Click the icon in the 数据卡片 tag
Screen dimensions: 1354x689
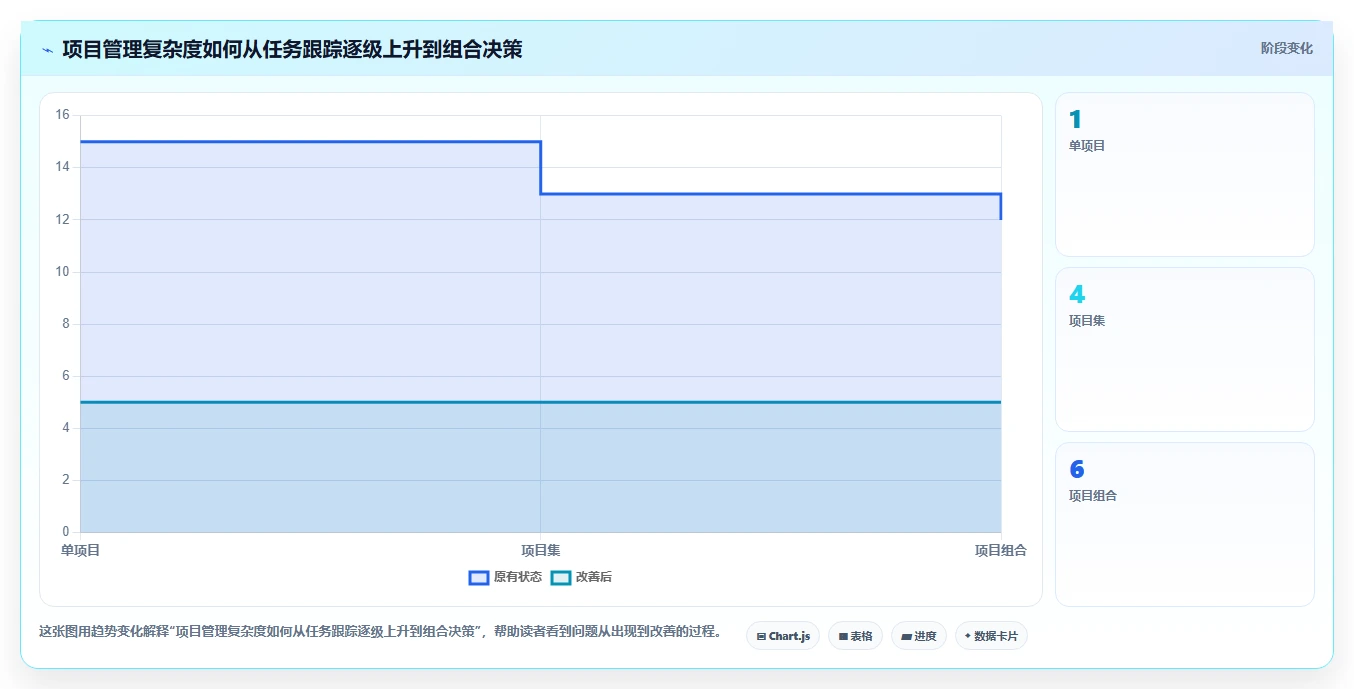click(x=968, y=636)
